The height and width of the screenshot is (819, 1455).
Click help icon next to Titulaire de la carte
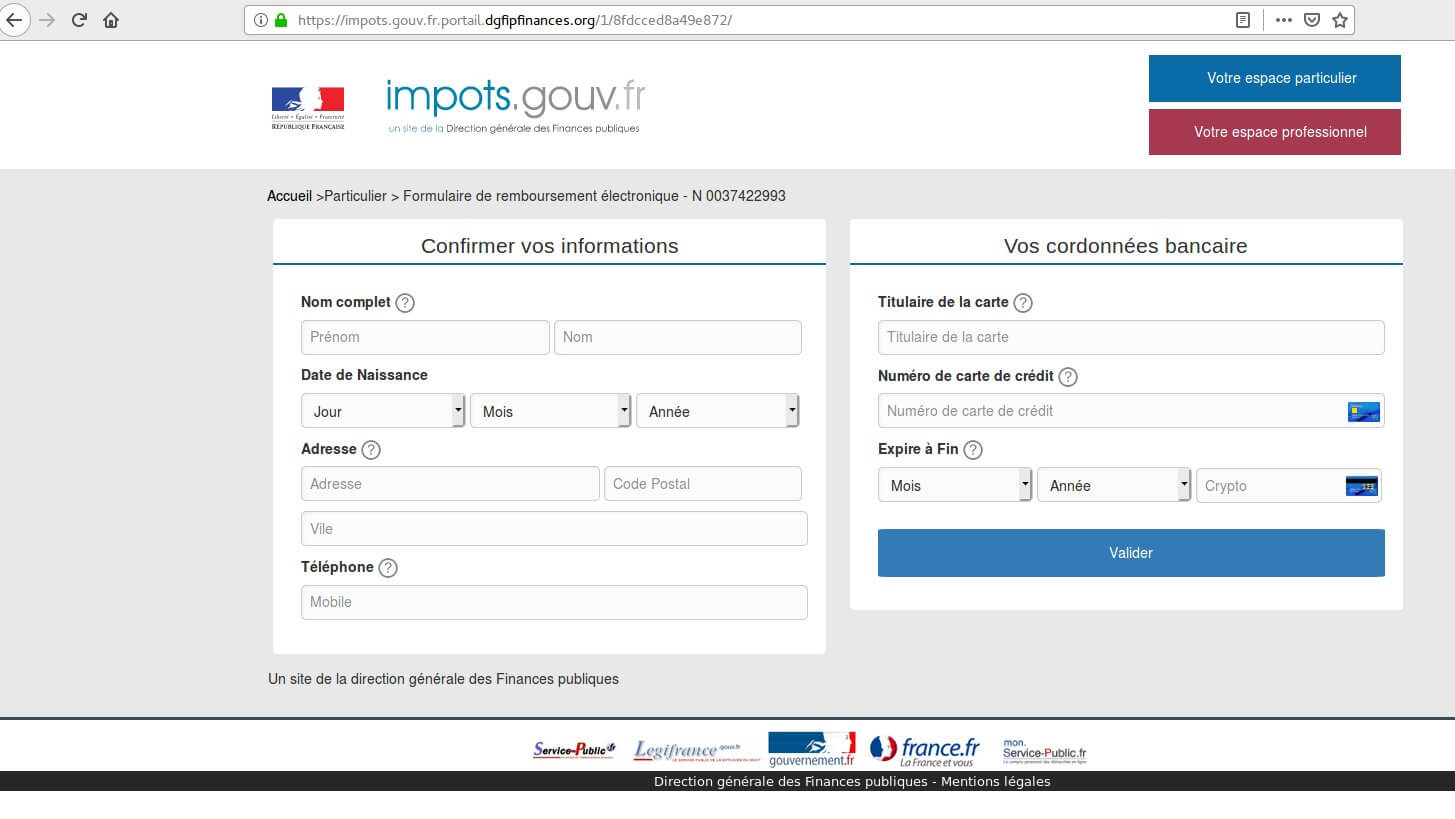point(1023,303)
